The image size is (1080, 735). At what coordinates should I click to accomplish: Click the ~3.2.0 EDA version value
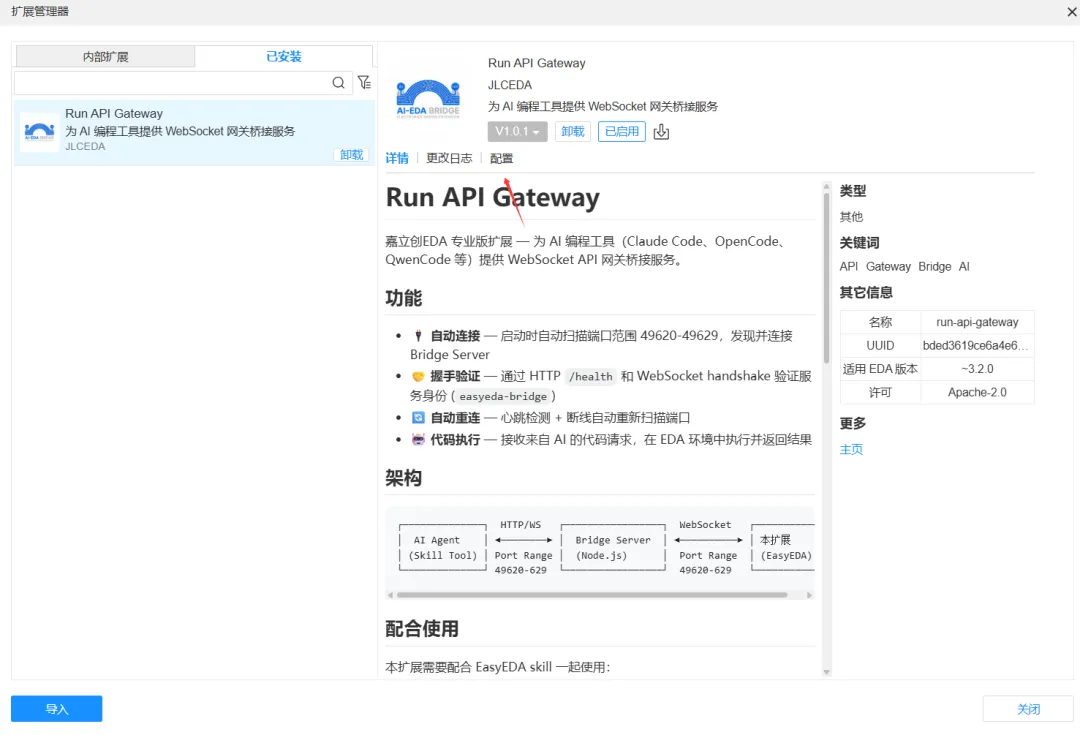[x=977, y=369]
